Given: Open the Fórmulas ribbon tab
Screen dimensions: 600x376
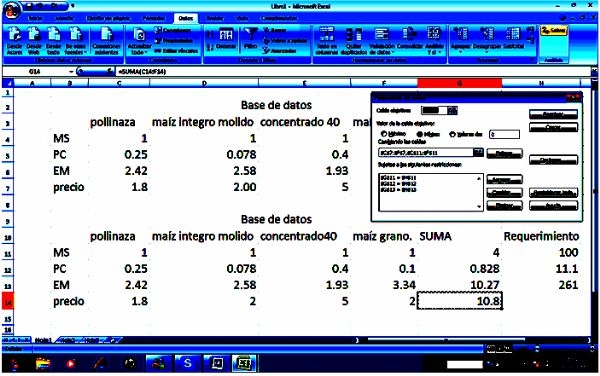Looking at the screenshot, I should 153,18.
